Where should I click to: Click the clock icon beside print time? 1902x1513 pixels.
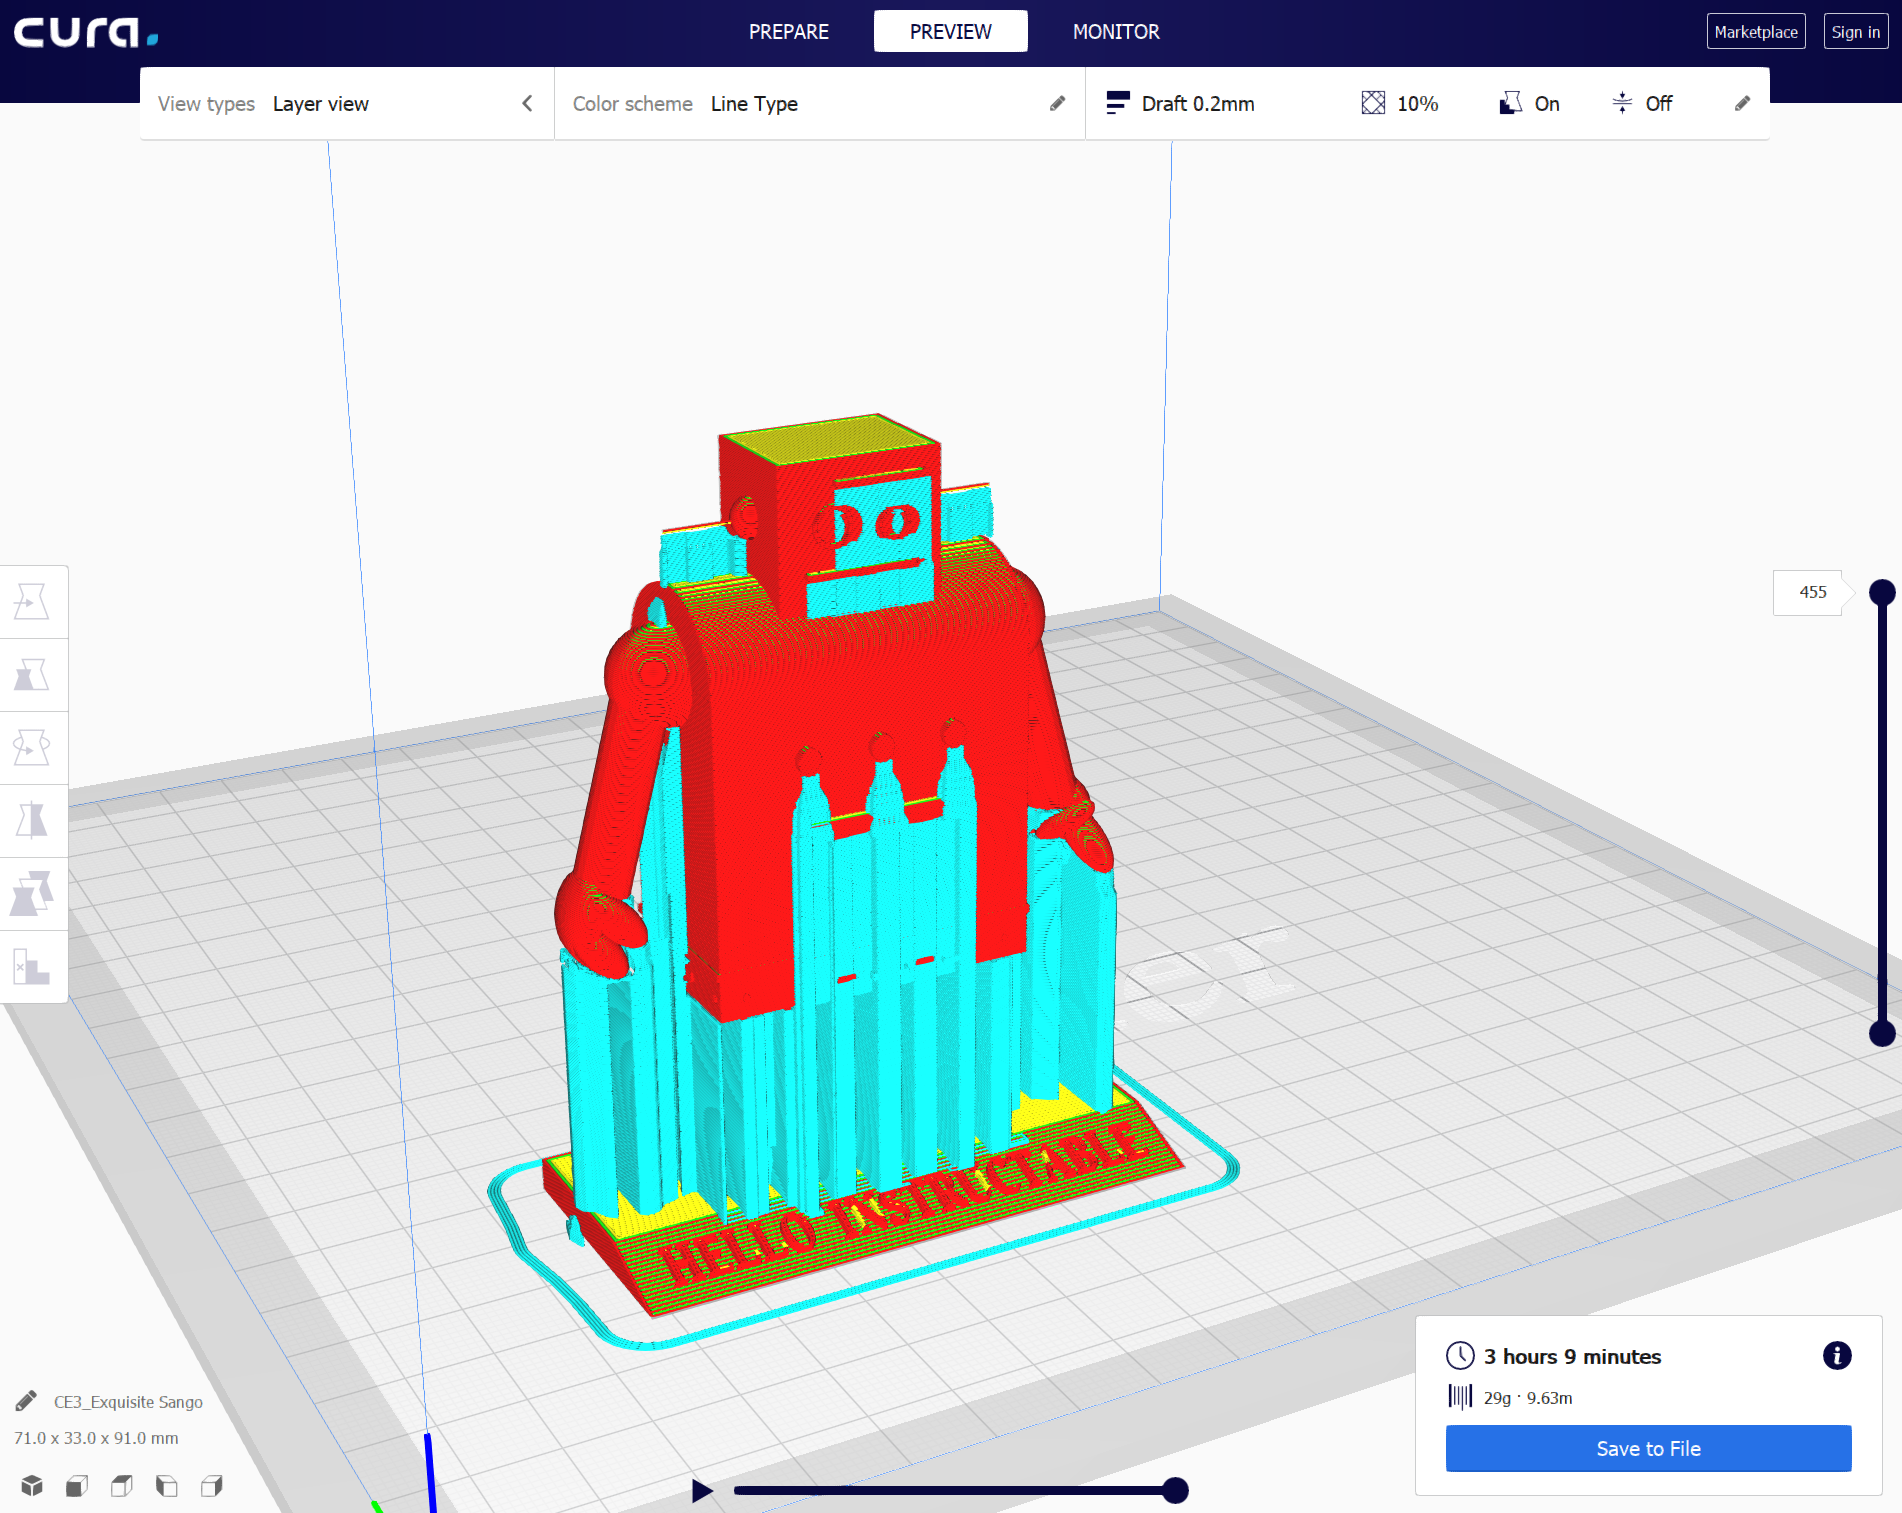(x=1460, y=1356)
